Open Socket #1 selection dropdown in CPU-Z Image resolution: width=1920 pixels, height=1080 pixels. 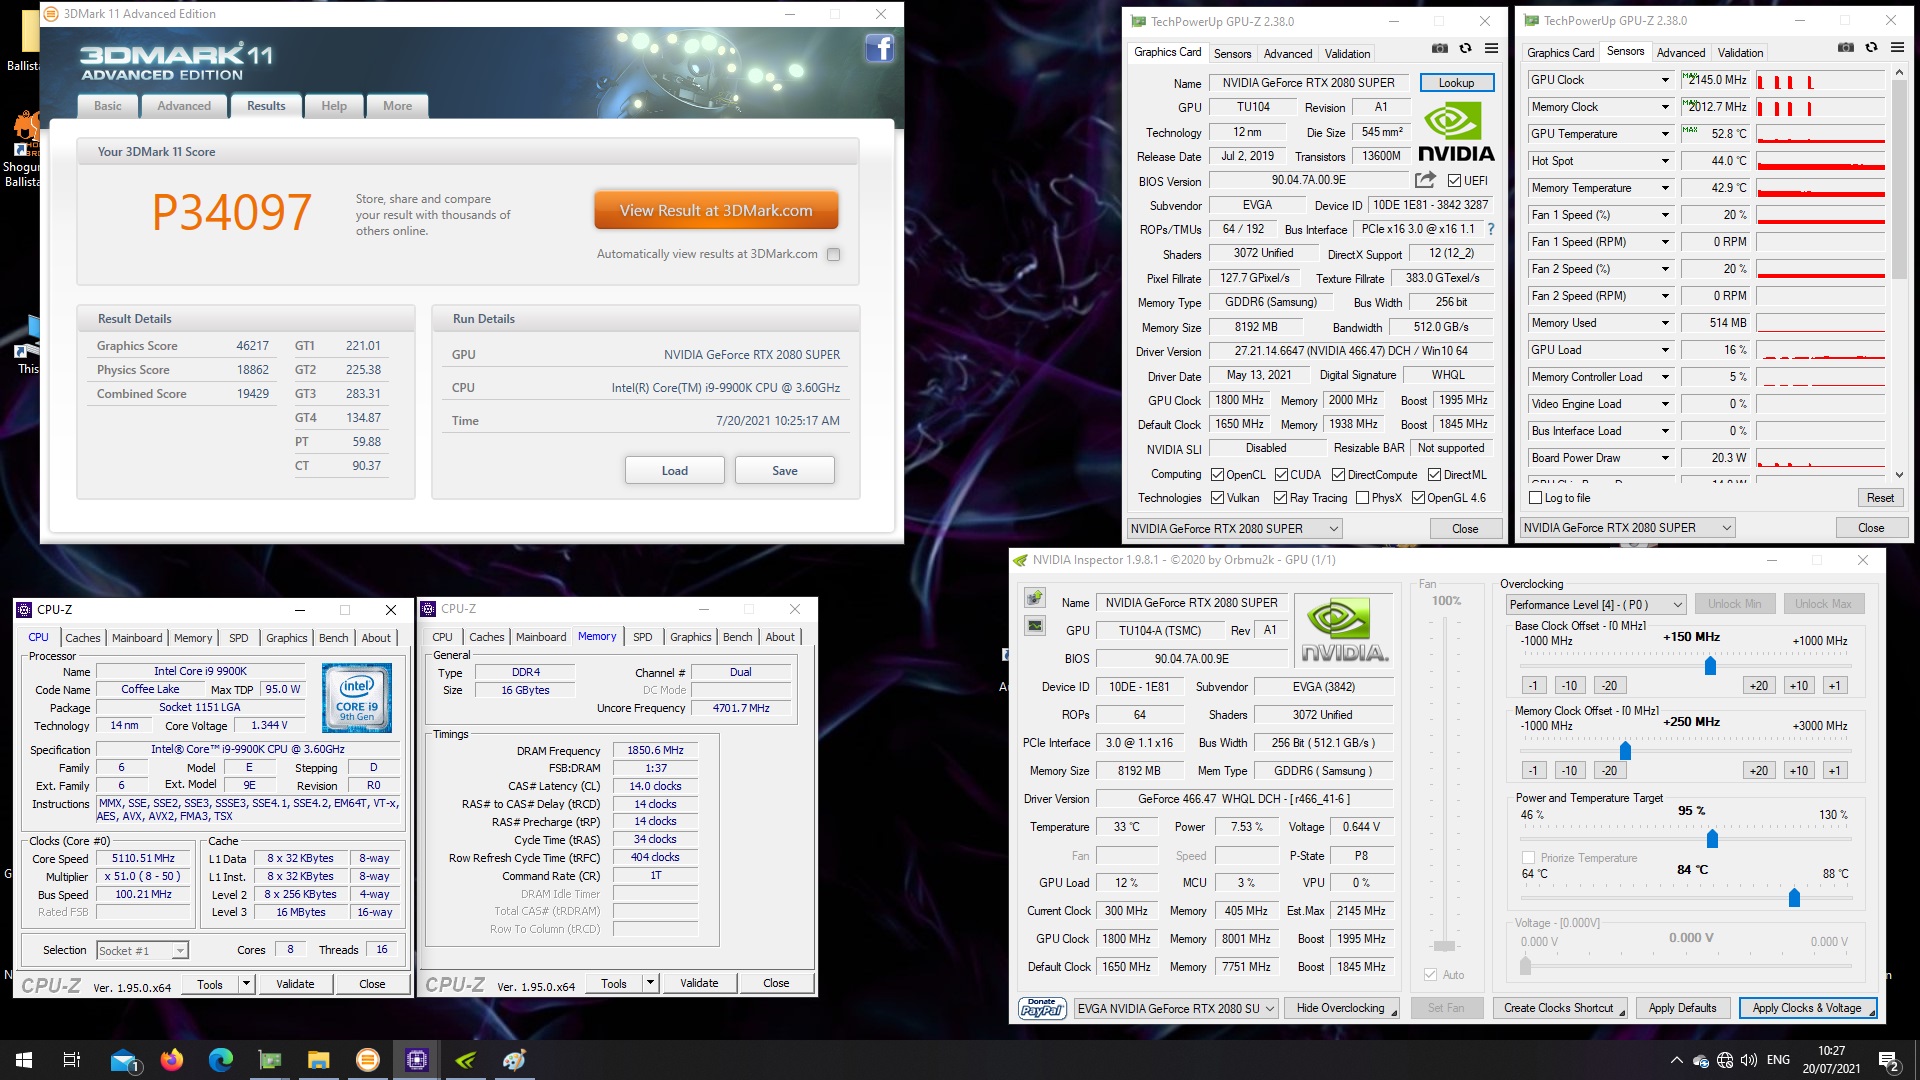[x=142, y=951]
